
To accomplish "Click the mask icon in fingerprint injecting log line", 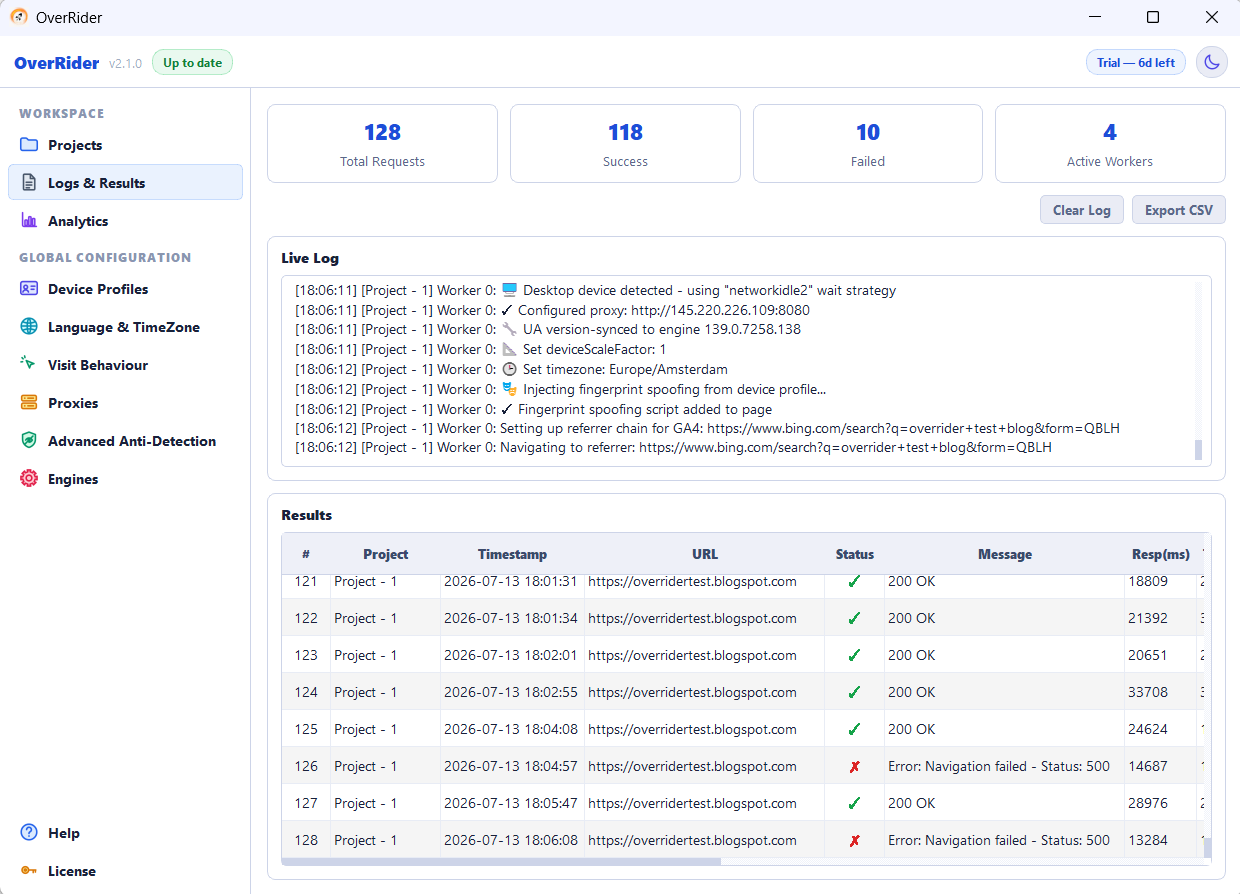I will click(510, 389).
